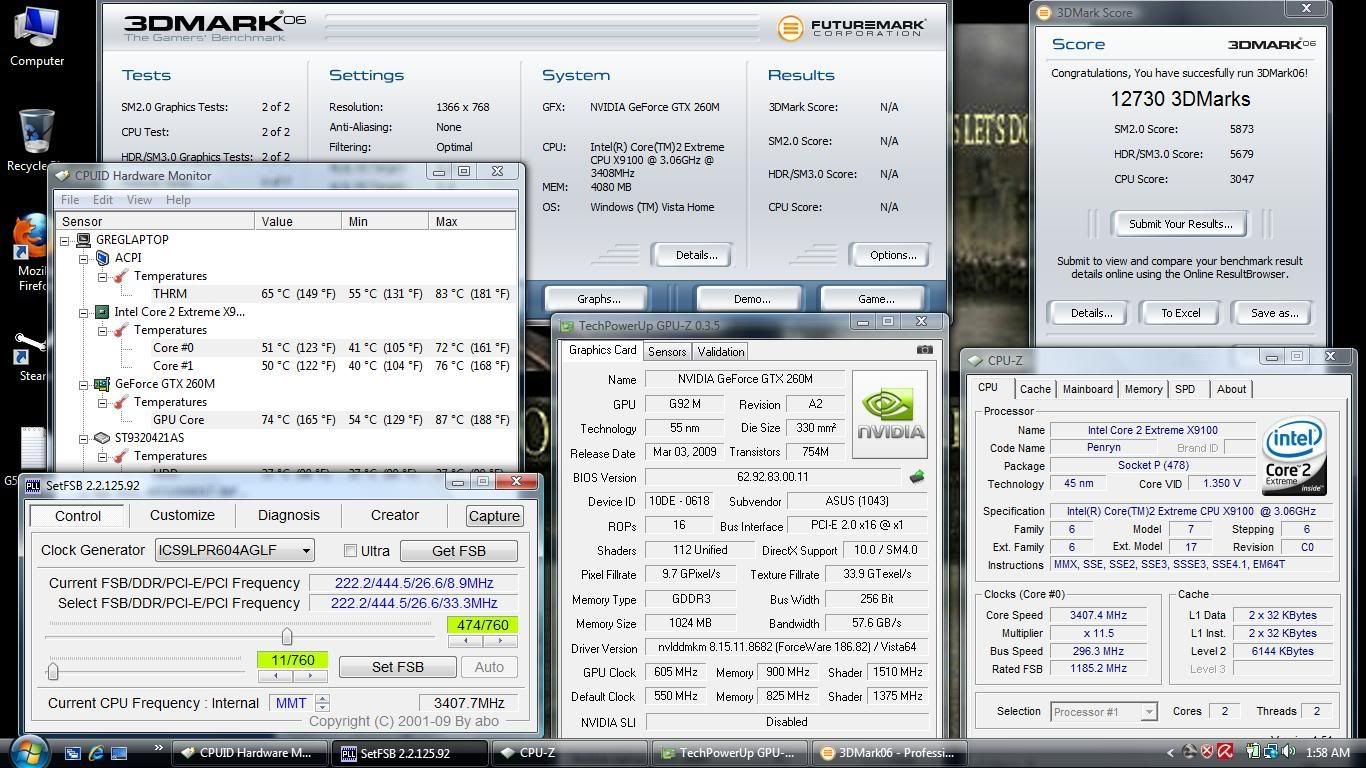The width and height of the screenshot is (1366, 768).
Task: Open the Computer desktop icon
Action: [37, 35]
